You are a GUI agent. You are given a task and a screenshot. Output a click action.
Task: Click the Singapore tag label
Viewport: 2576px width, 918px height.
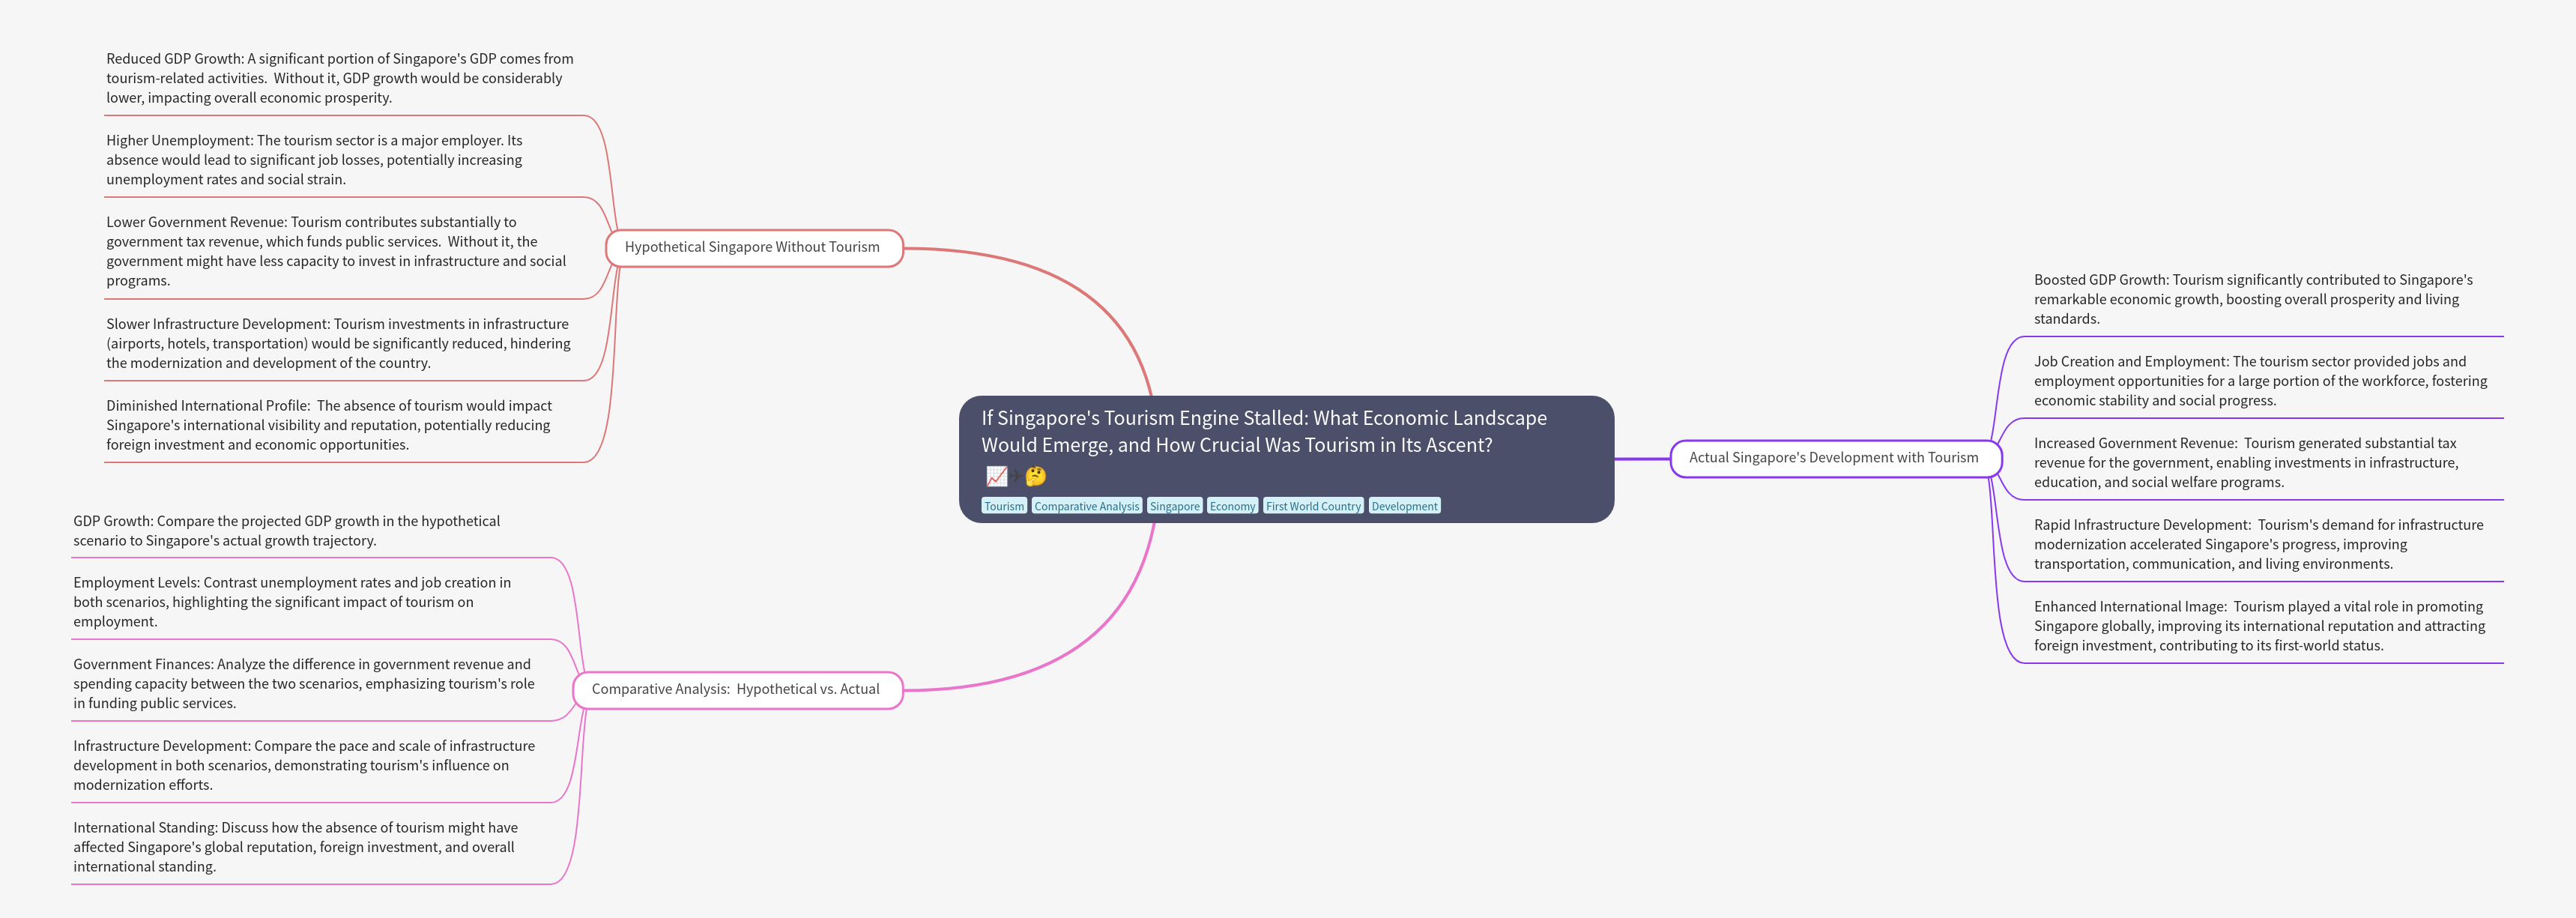click(x=1174, y=506)
